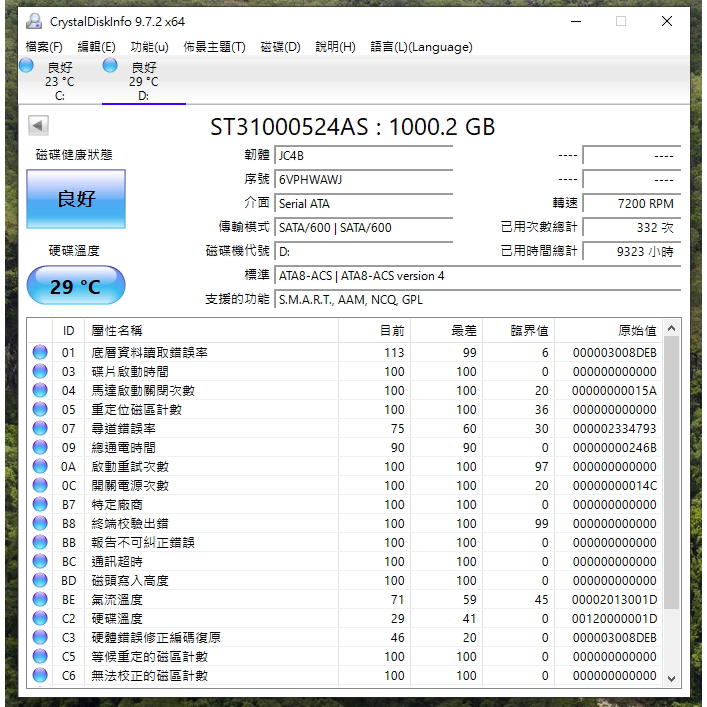
Task: Click the CrystalDiskInfo app icon in title bar
Action: [x=34, y=21]
